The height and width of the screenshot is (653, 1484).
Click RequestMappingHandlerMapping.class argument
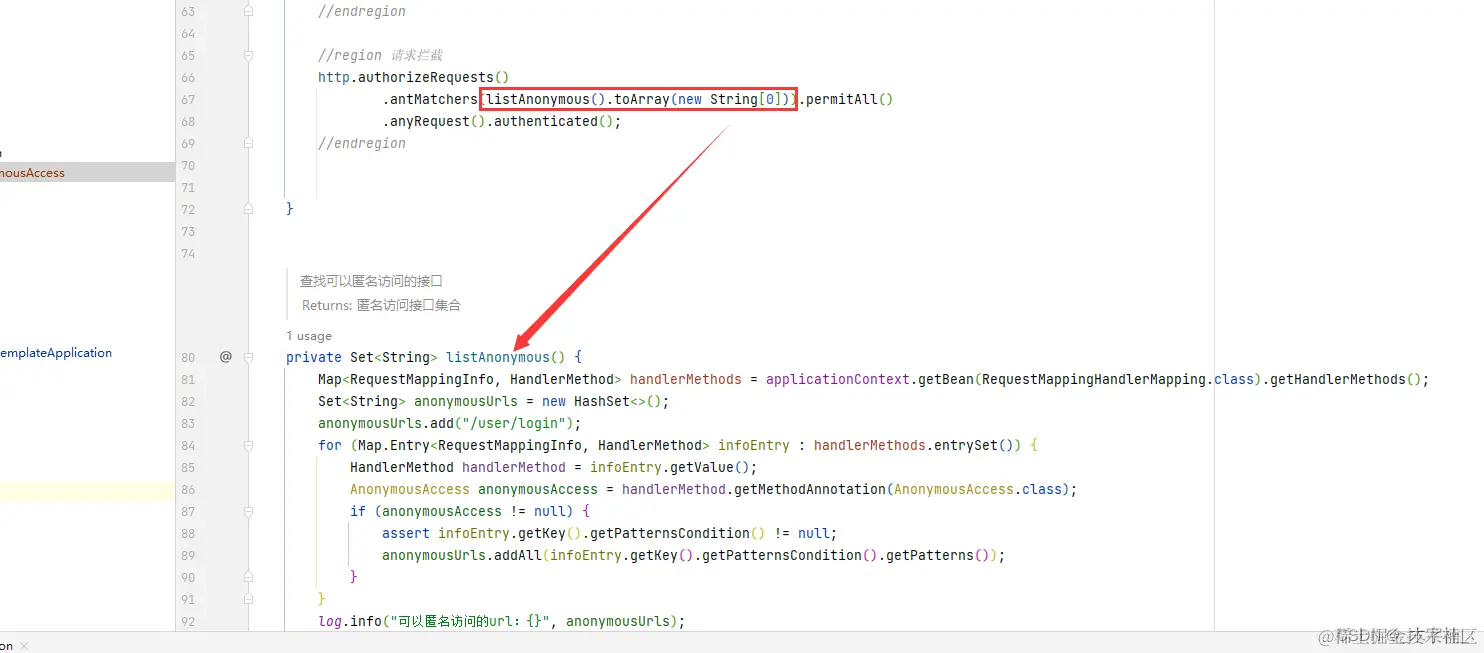1118,379
